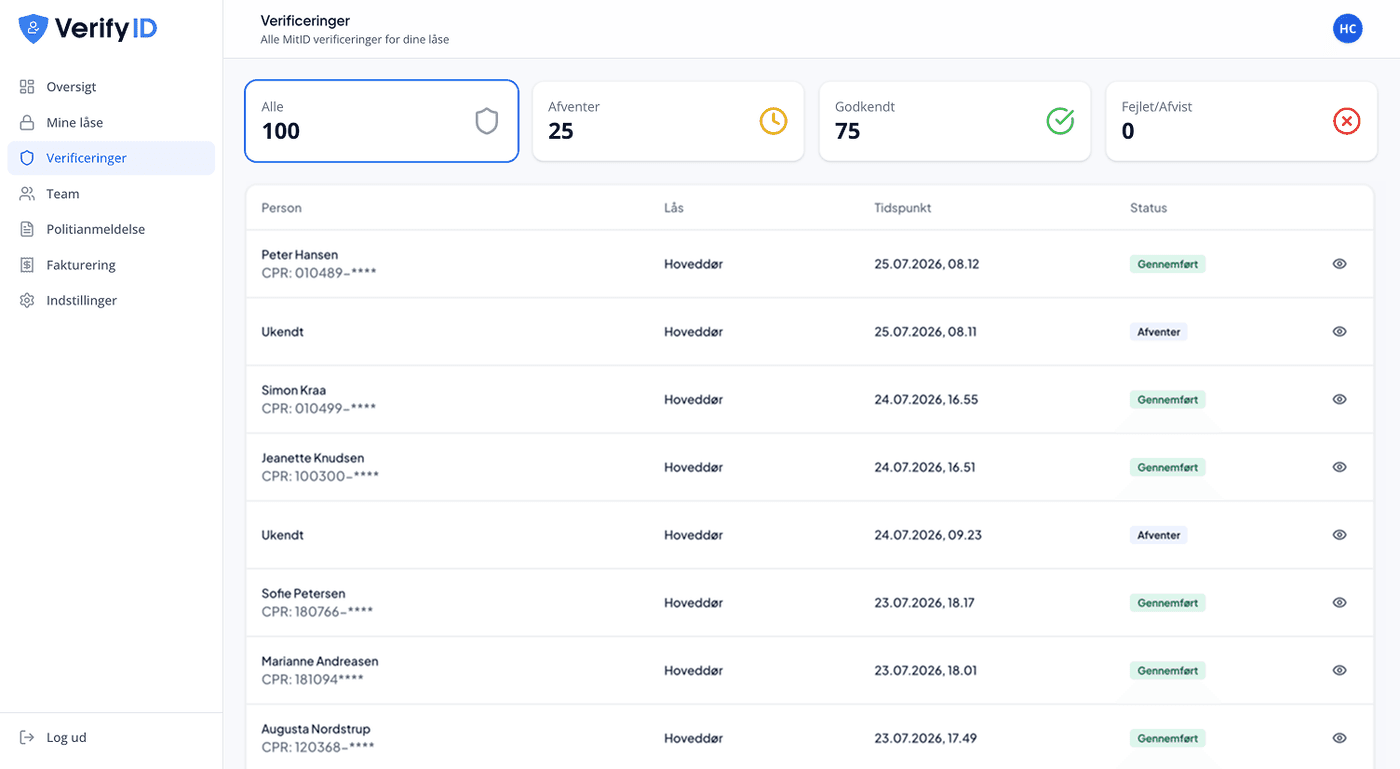View details of Peter Hansen verification
The height and width of the screenshot is (769, 1400).
point(1340,264)
